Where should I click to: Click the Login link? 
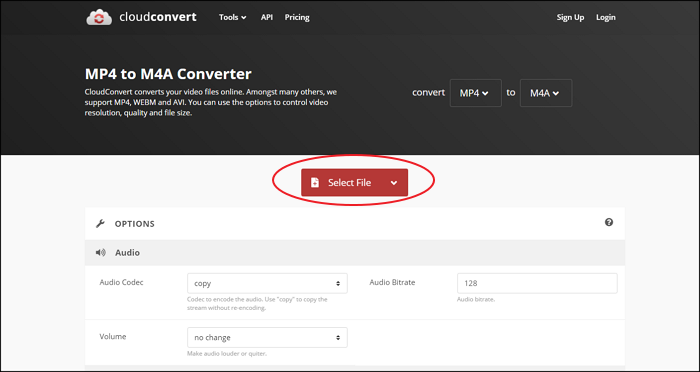[606, 17]
